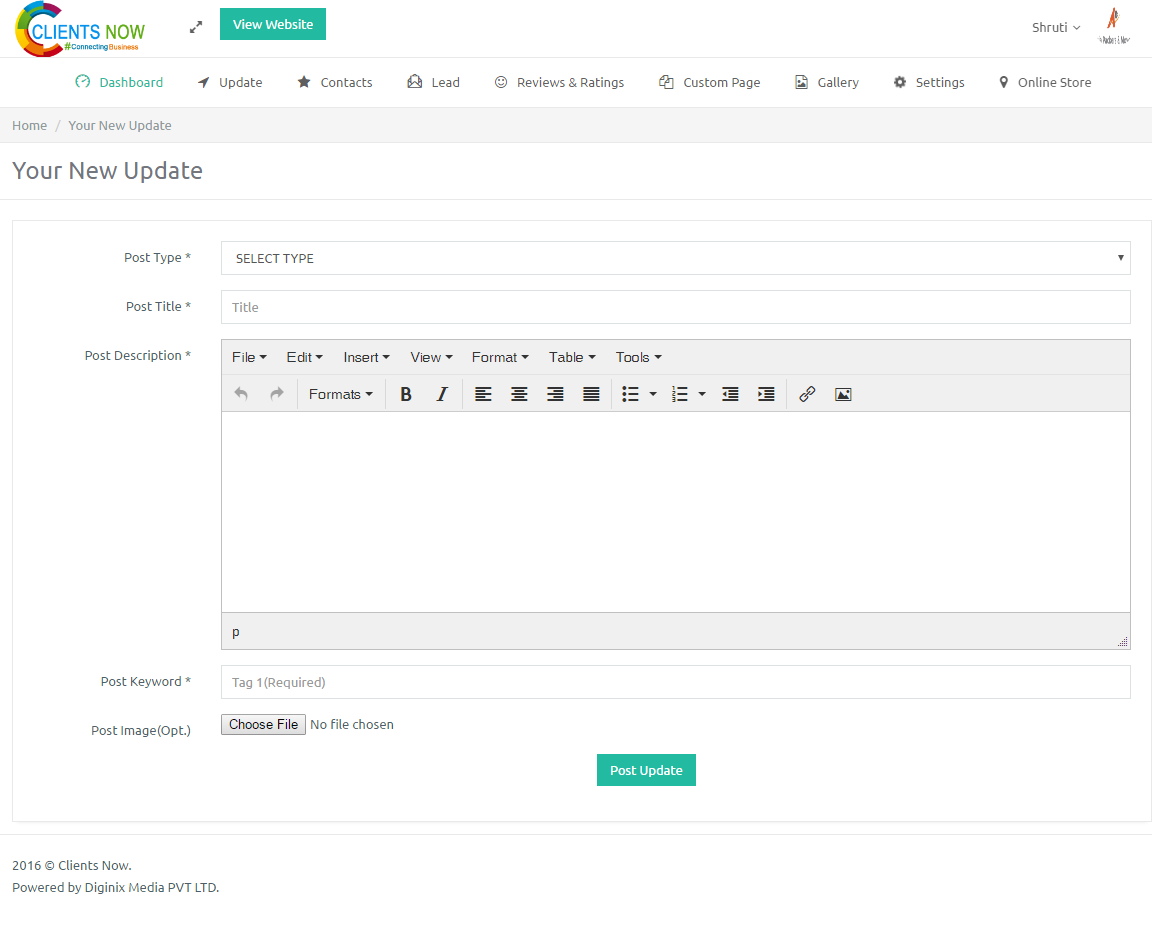
Task: Redo the last editor action
Action: (x=276, y=394)
